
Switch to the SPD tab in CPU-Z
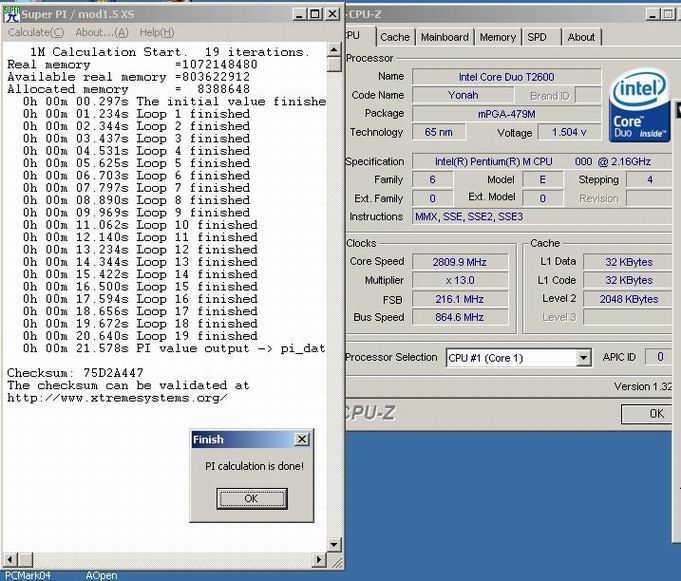tap(537, 37)
